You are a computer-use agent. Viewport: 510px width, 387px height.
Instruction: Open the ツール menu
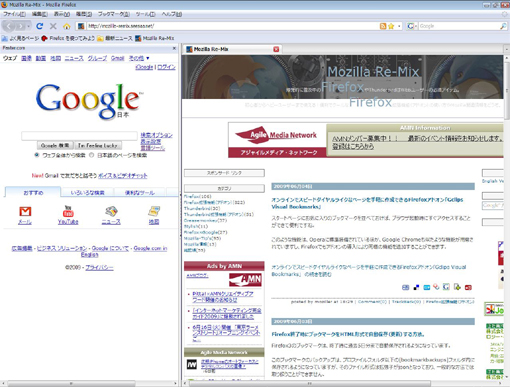point(145,14)
